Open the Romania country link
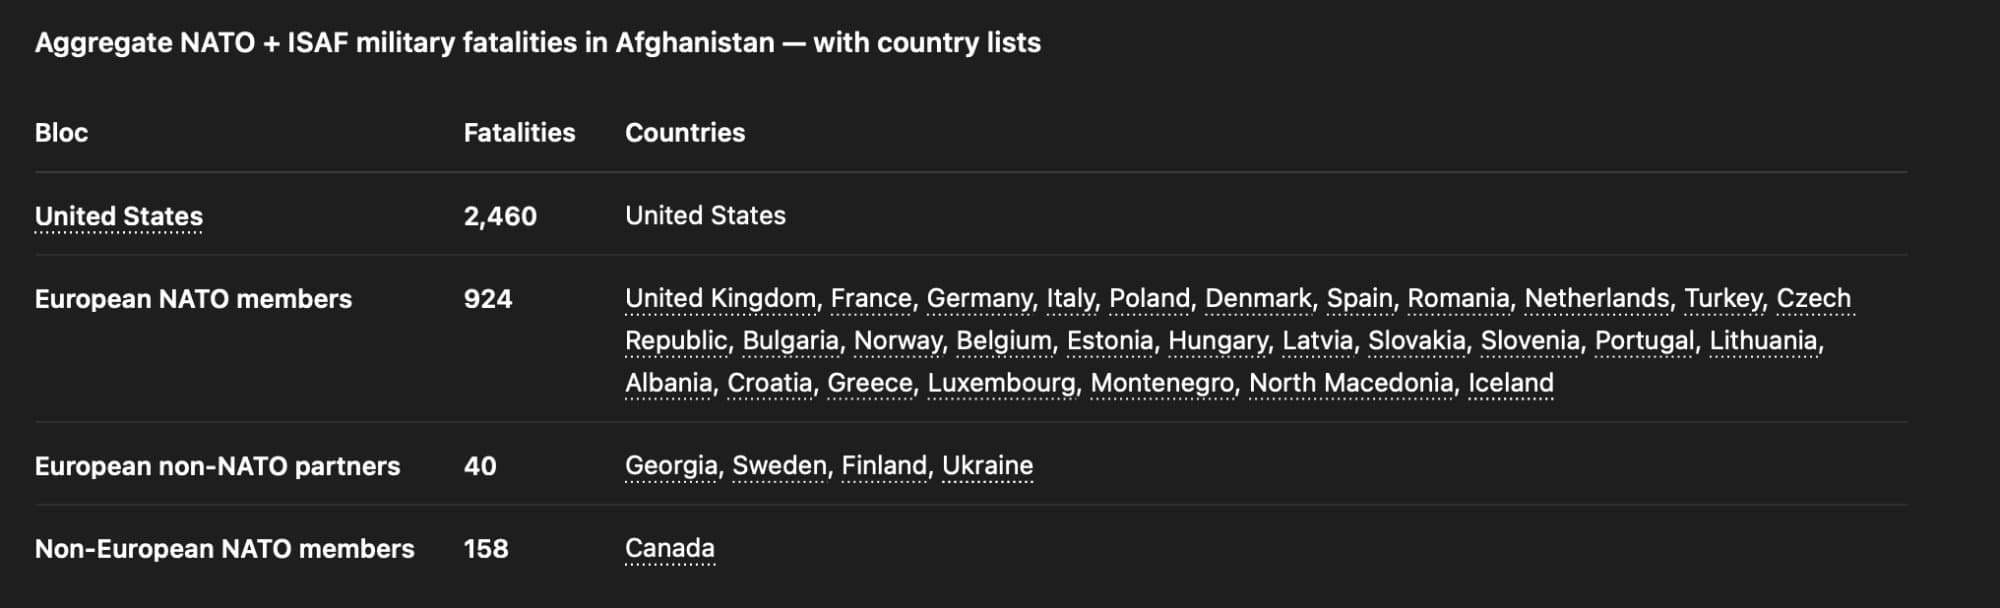Screen dimensions: 2000x608 [x=1458, y=298]
